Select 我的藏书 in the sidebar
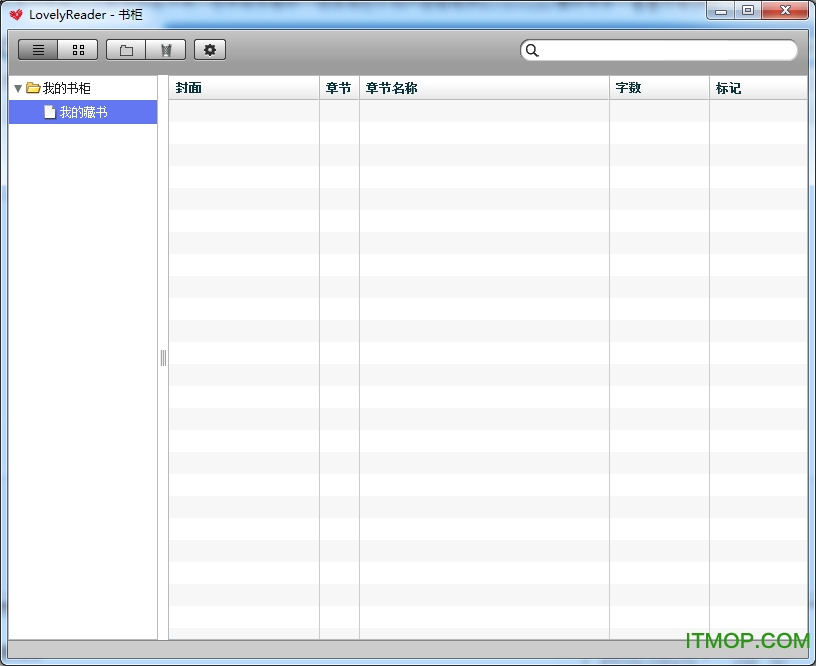The image size is (816, 666). (83, 112)
